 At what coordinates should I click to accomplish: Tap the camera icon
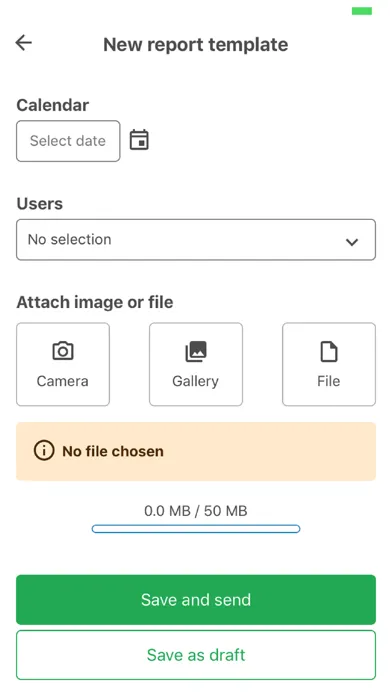(x=63, y=351)
